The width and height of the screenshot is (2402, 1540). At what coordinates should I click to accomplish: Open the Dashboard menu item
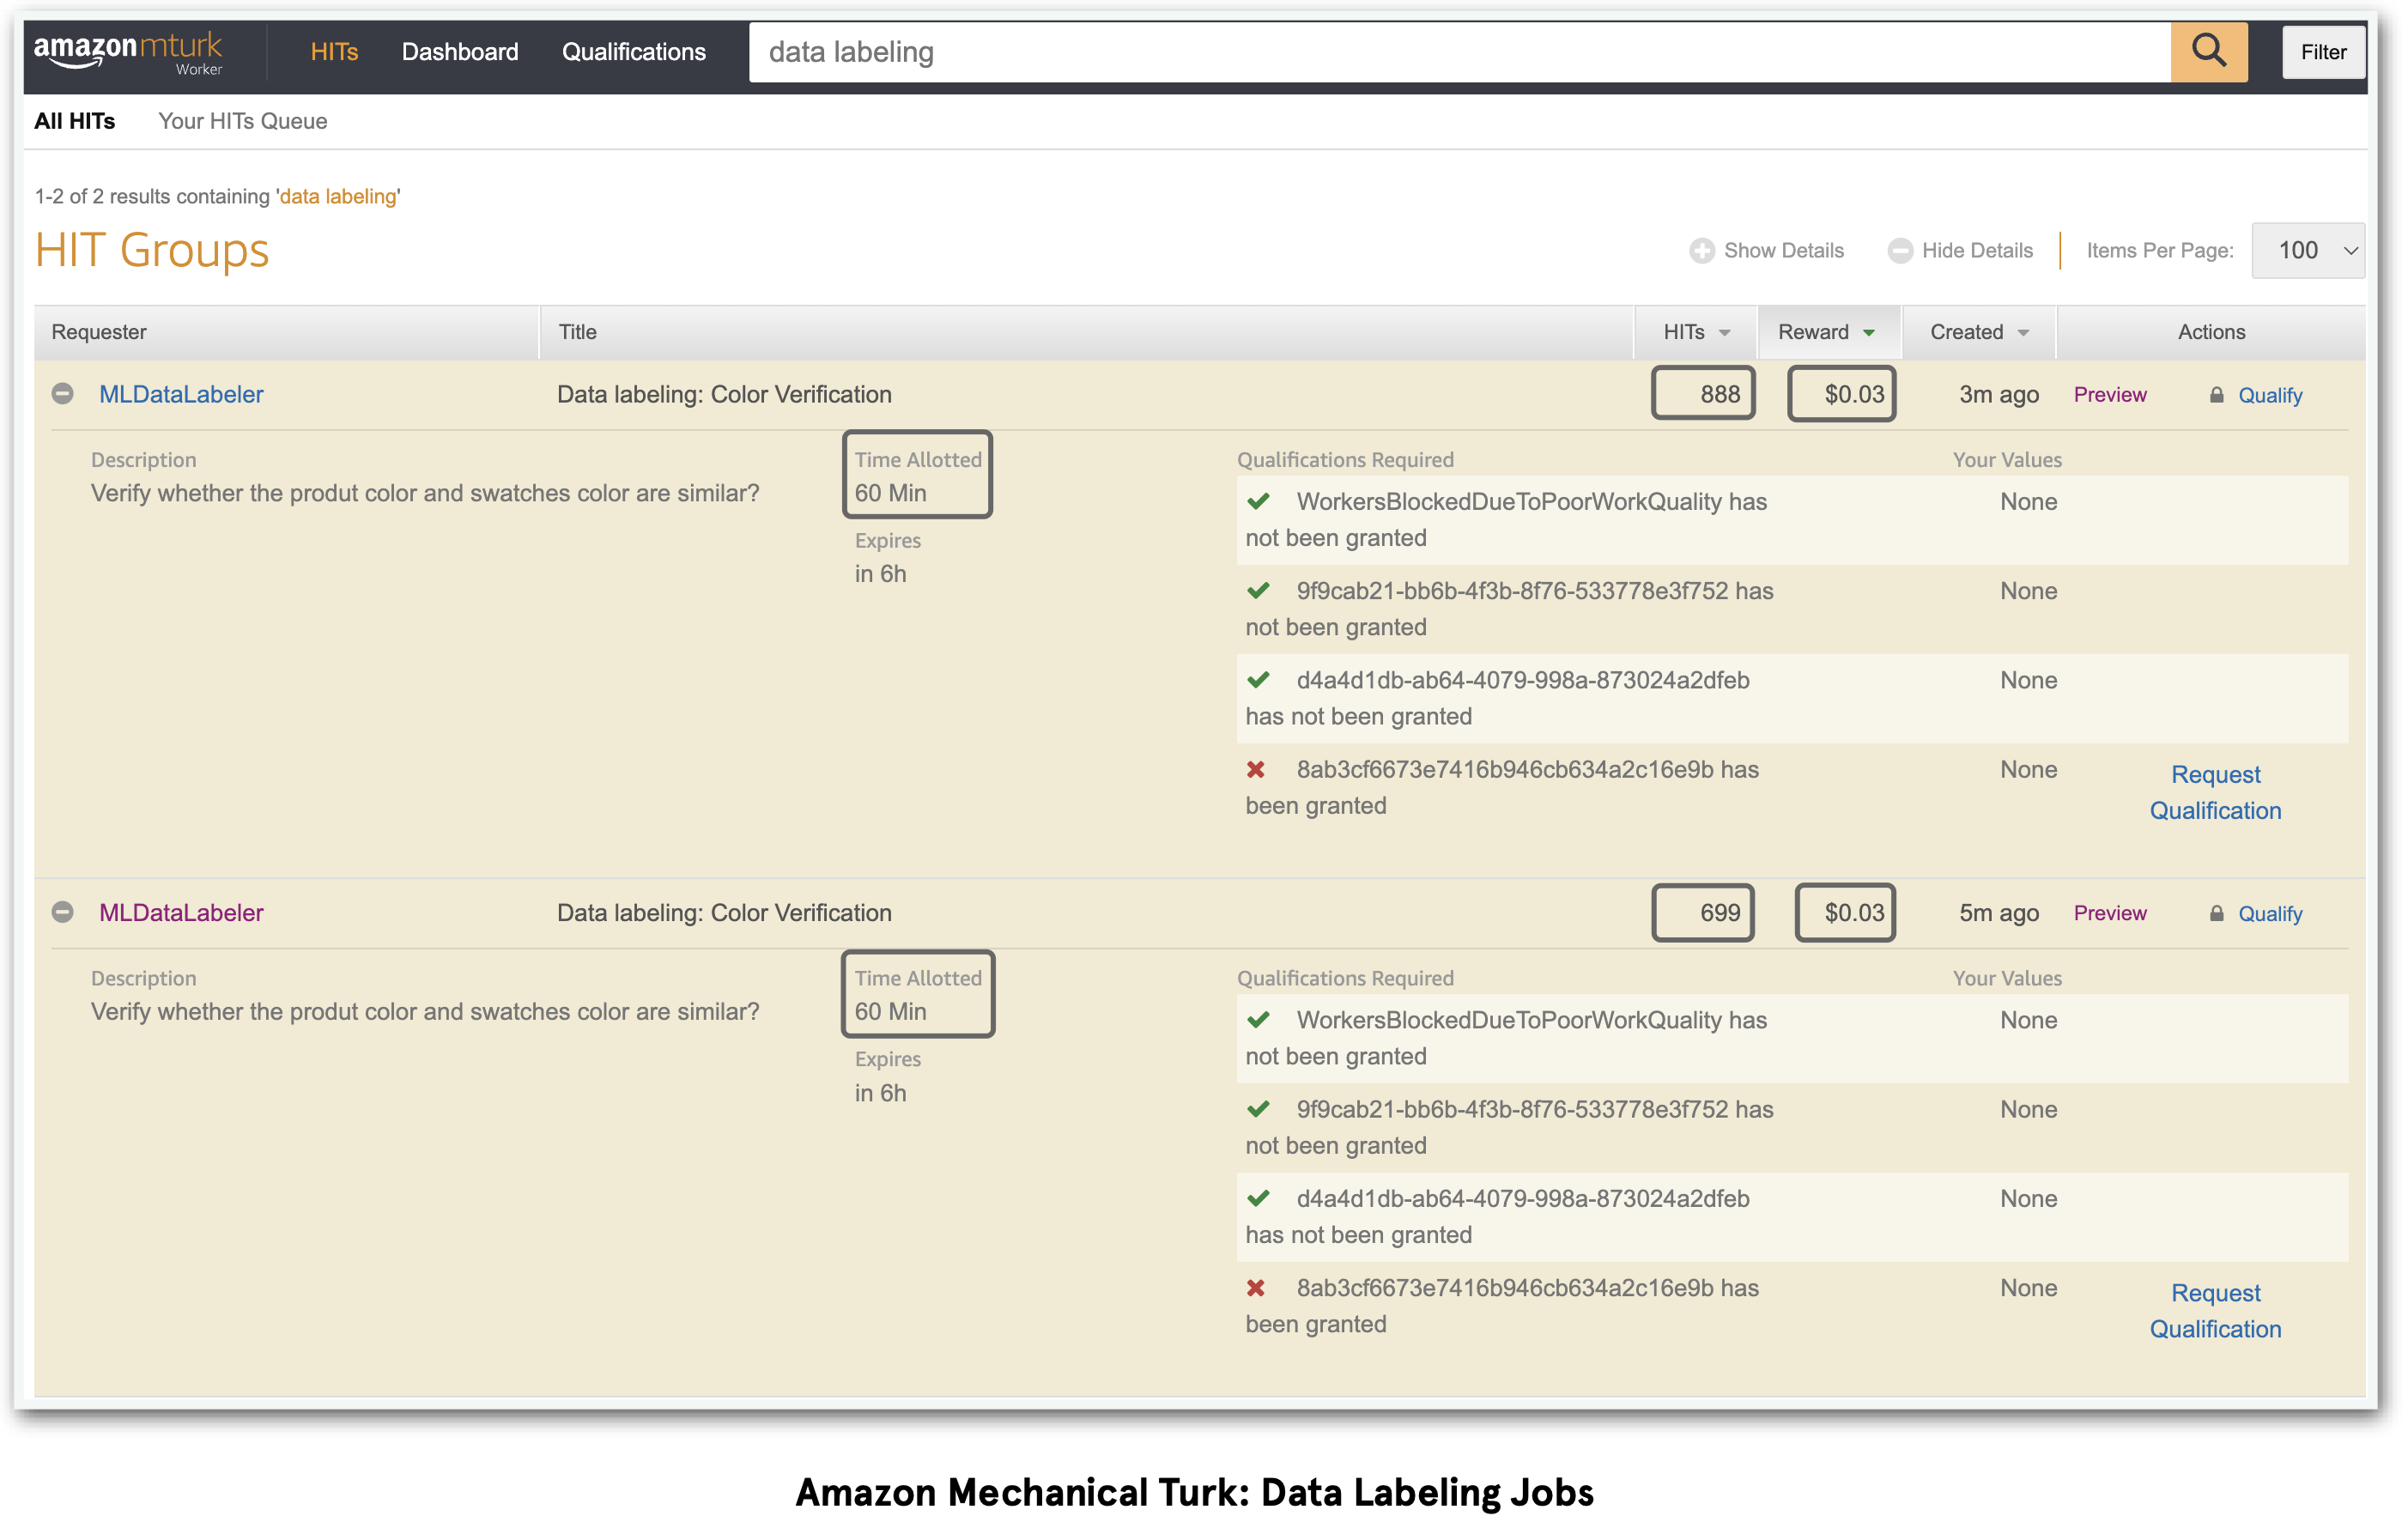tap(460, 52)
